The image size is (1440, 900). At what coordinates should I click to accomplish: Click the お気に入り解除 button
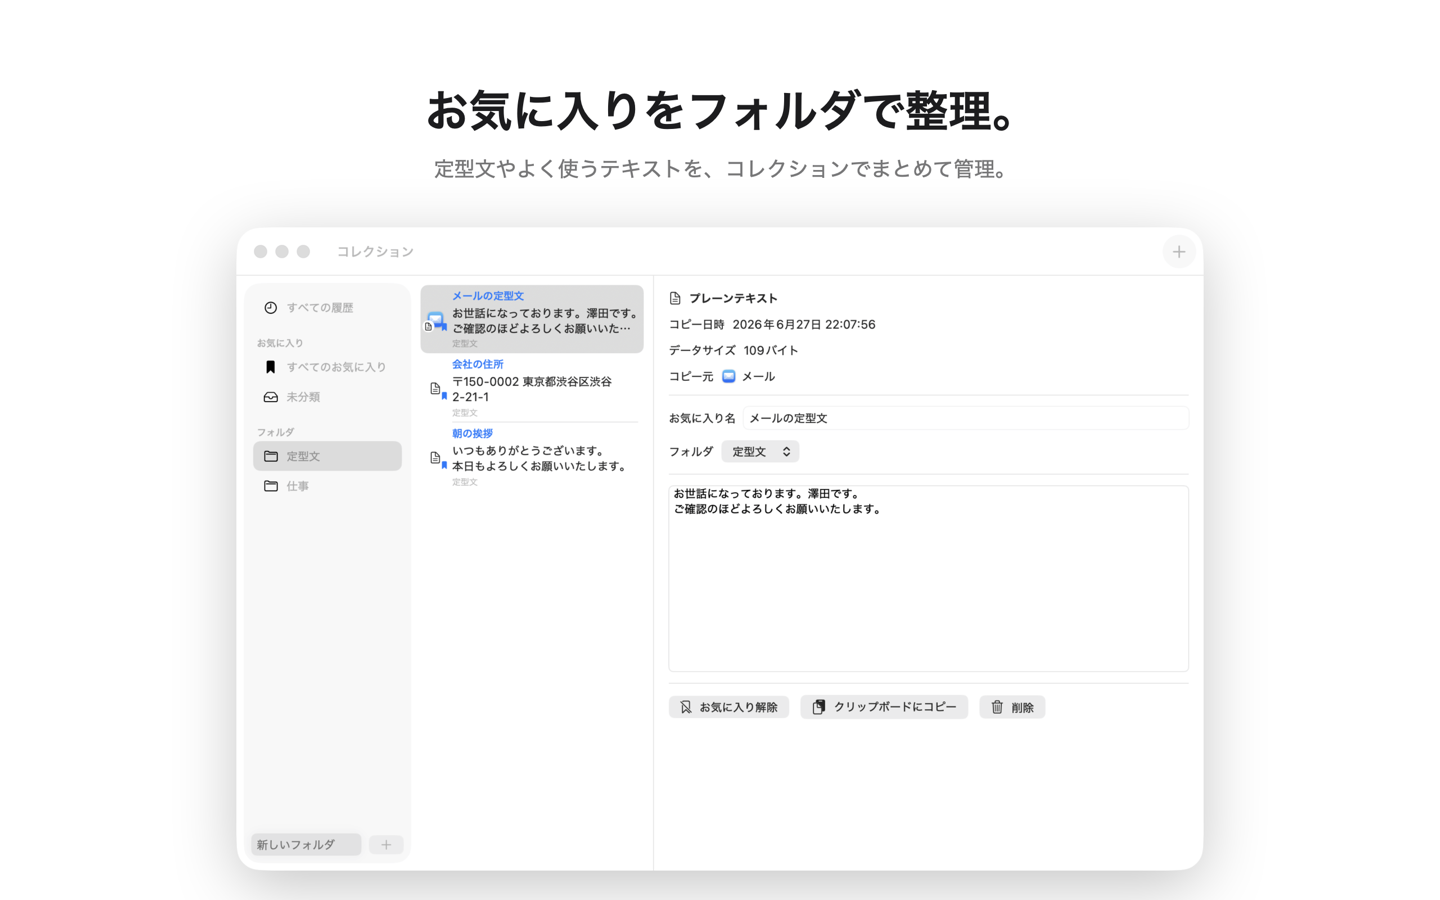(729, 707)
